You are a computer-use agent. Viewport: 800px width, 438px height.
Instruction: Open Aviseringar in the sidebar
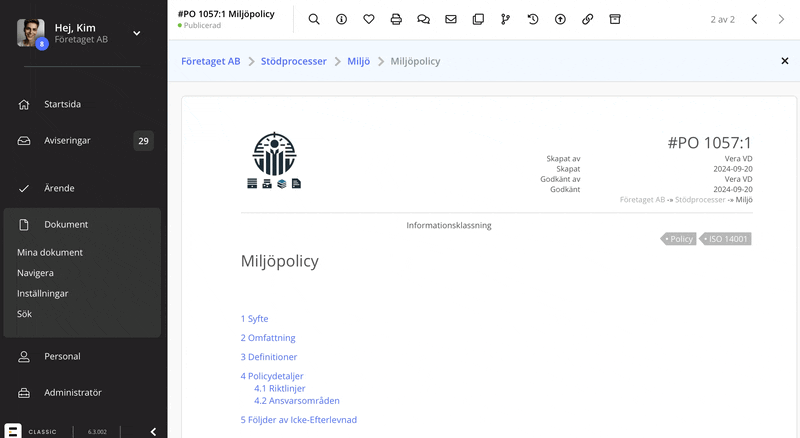coord(67,141)
